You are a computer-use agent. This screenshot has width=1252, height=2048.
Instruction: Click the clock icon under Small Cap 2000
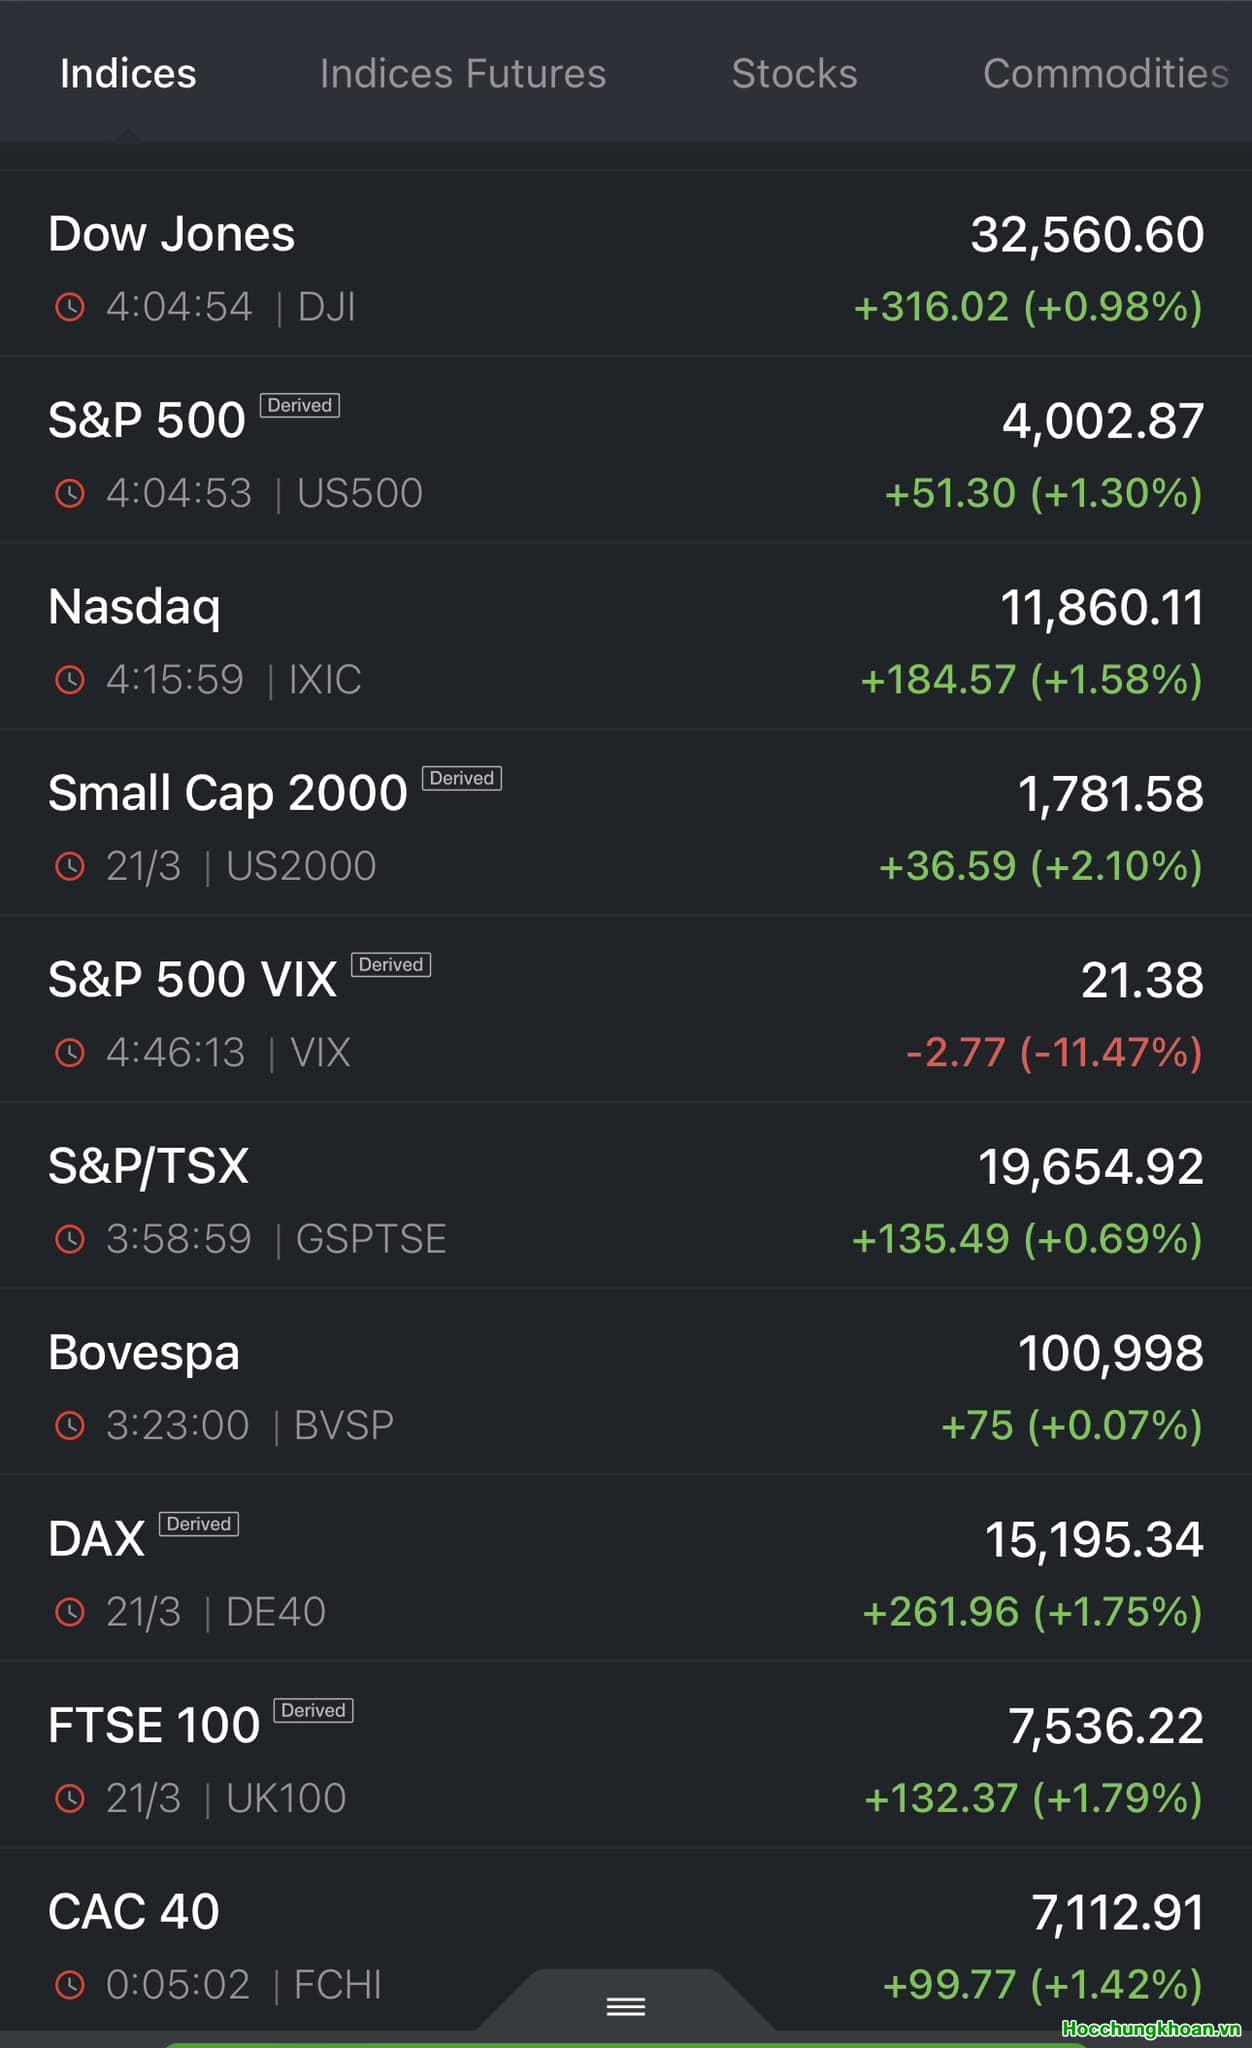(x=69, y=866)
